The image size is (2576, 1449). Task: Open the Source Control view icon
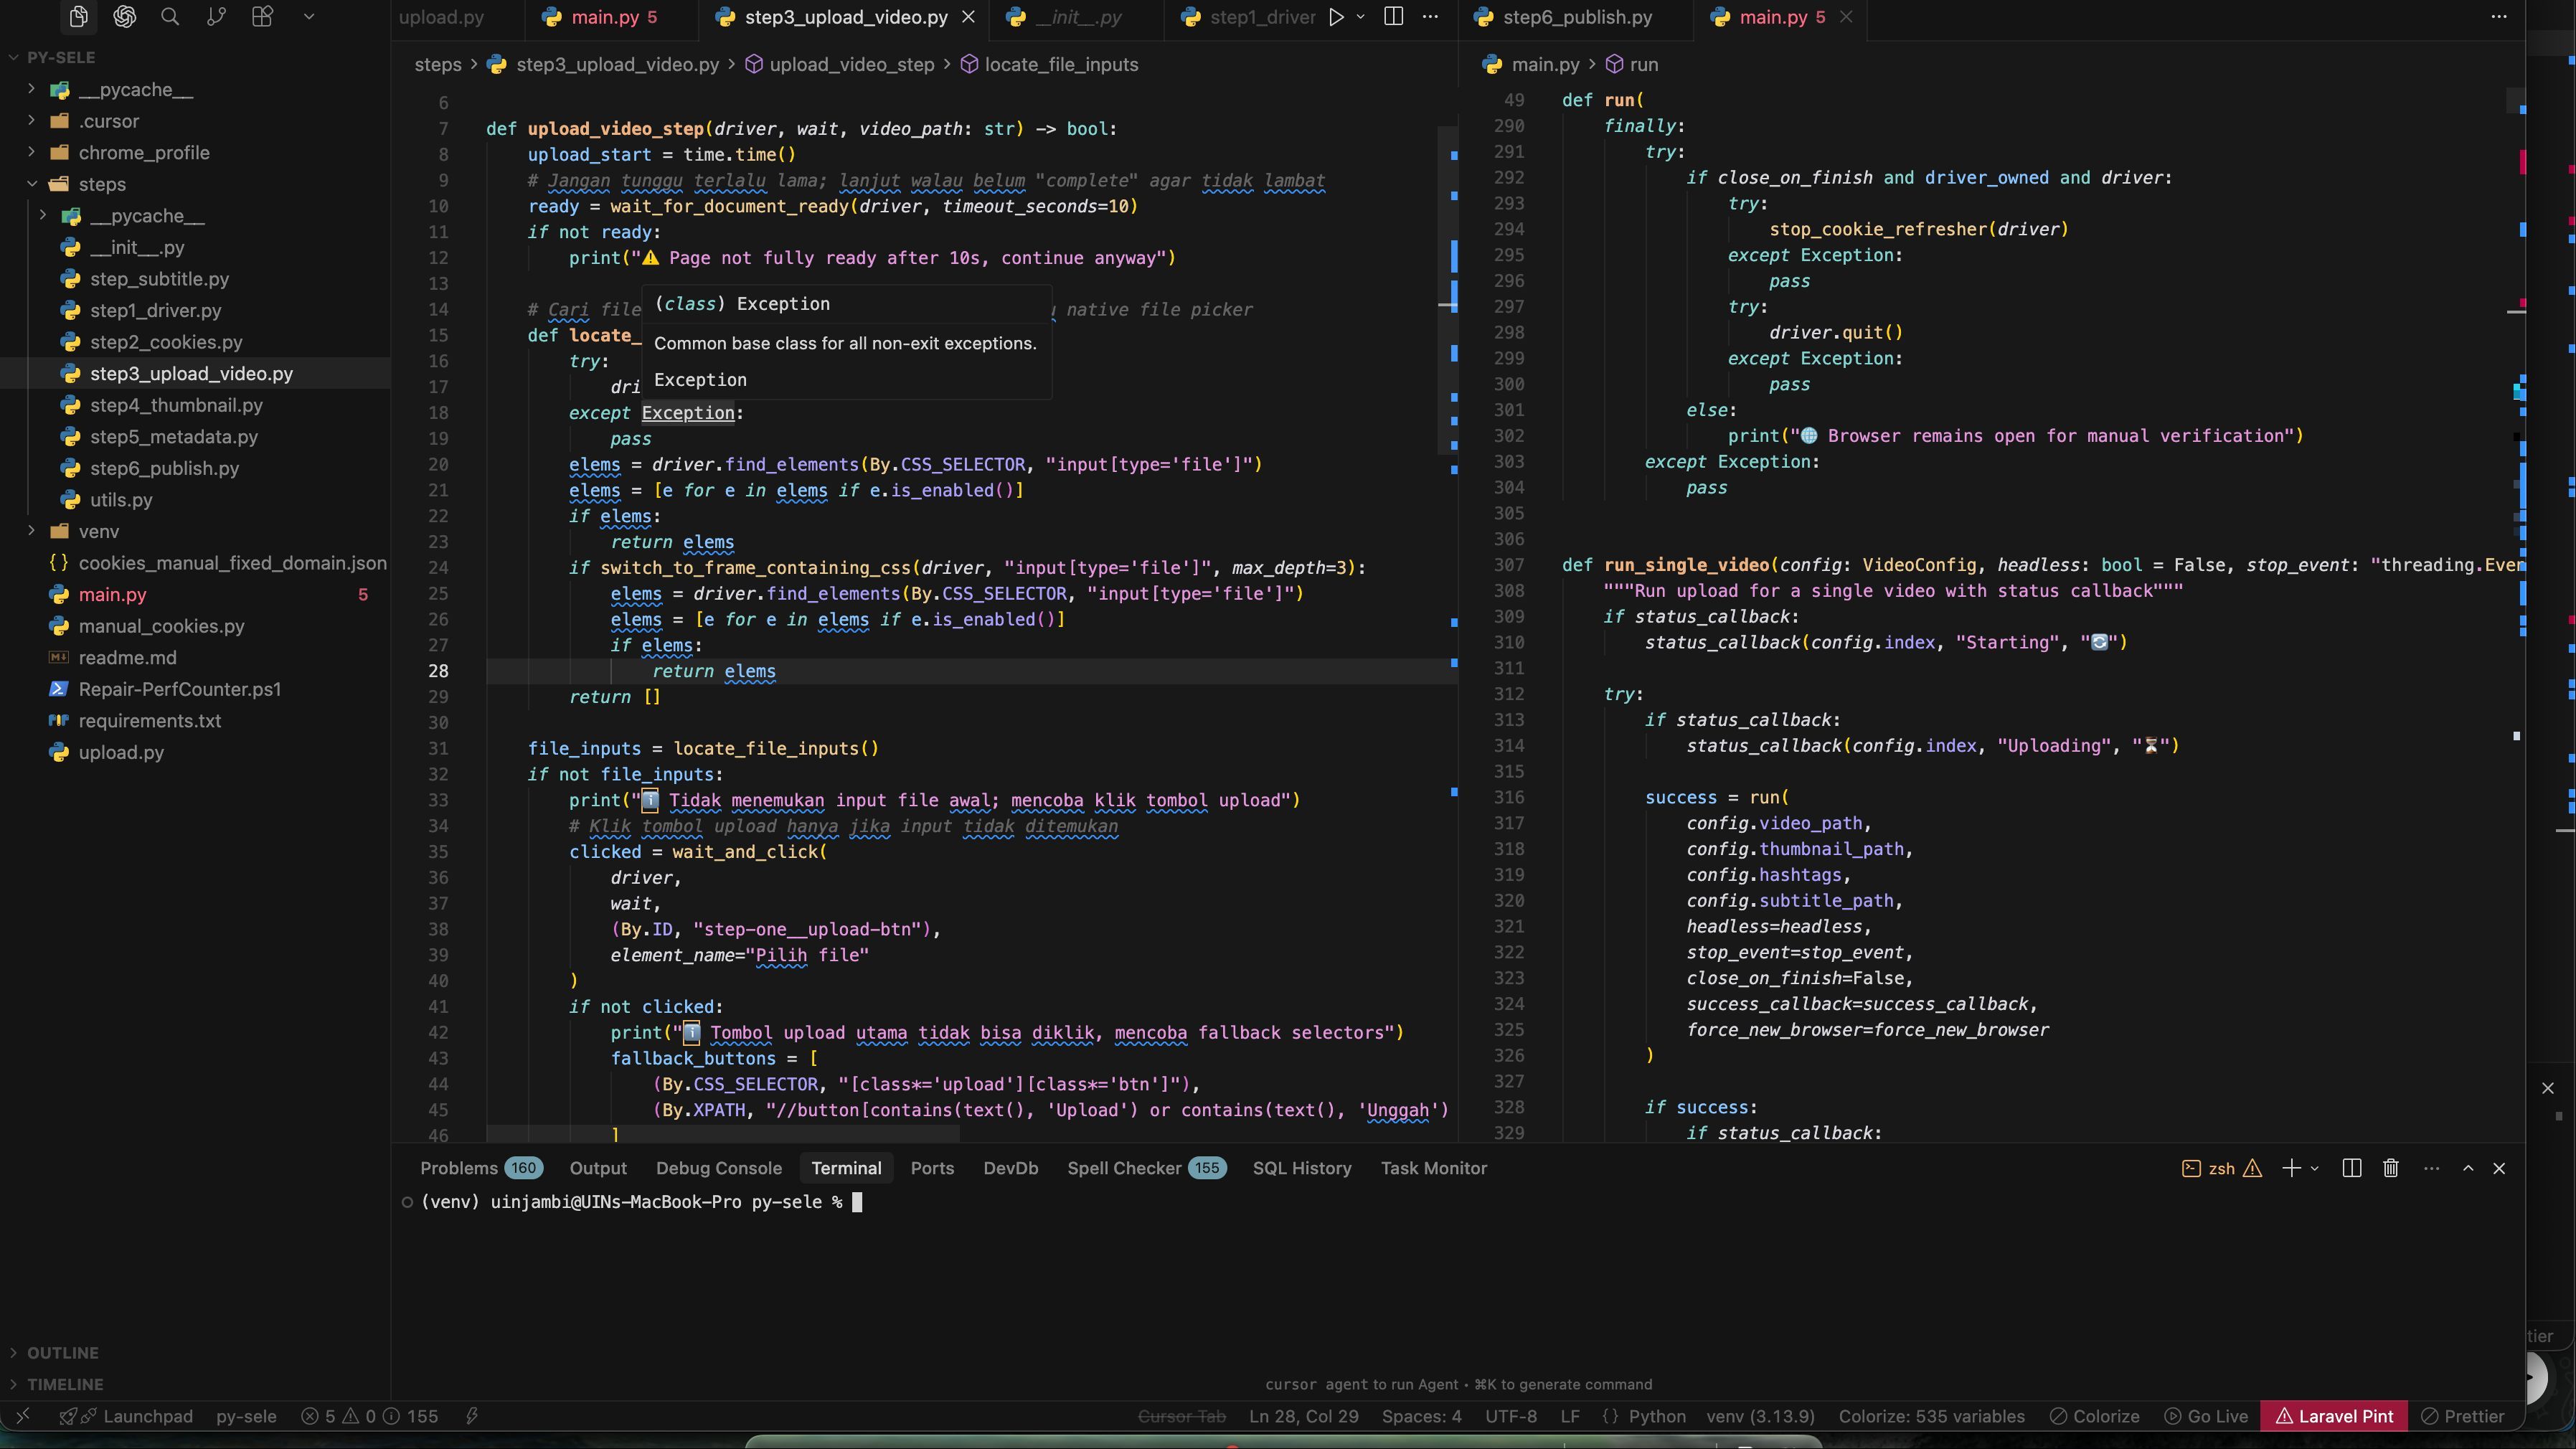tap(216, 17)
